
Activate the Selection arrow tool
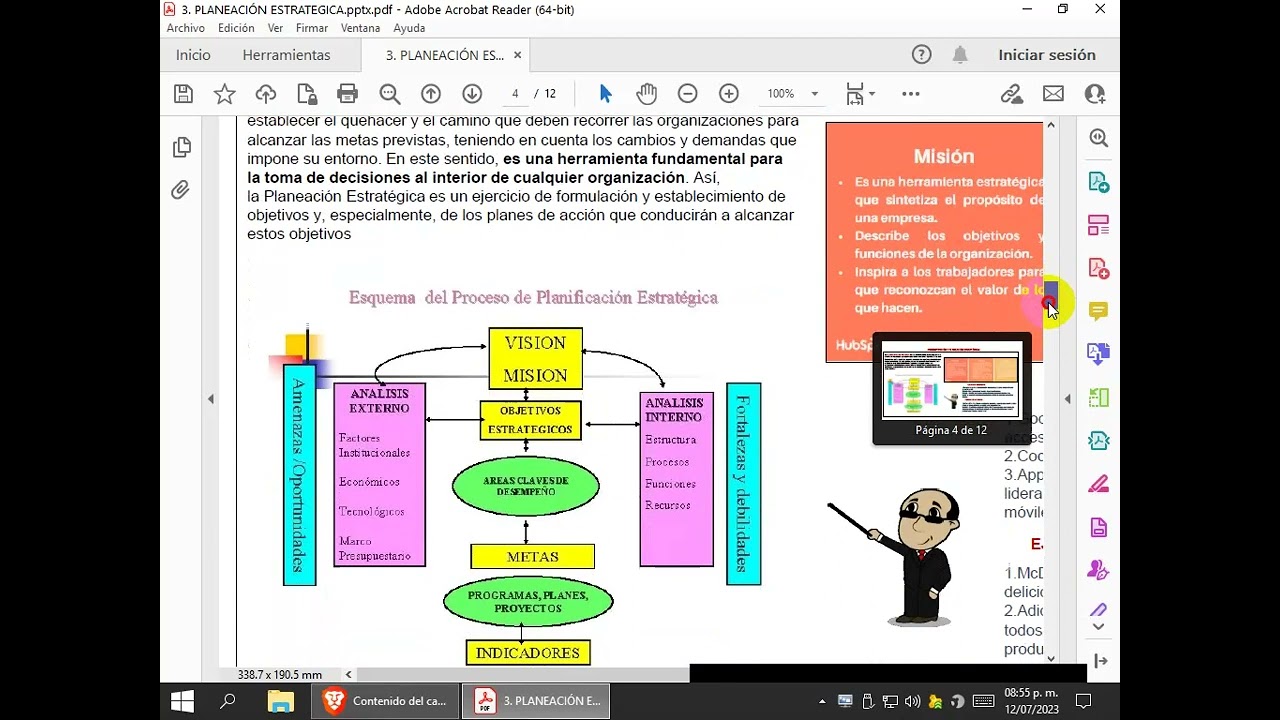[605, 94]
